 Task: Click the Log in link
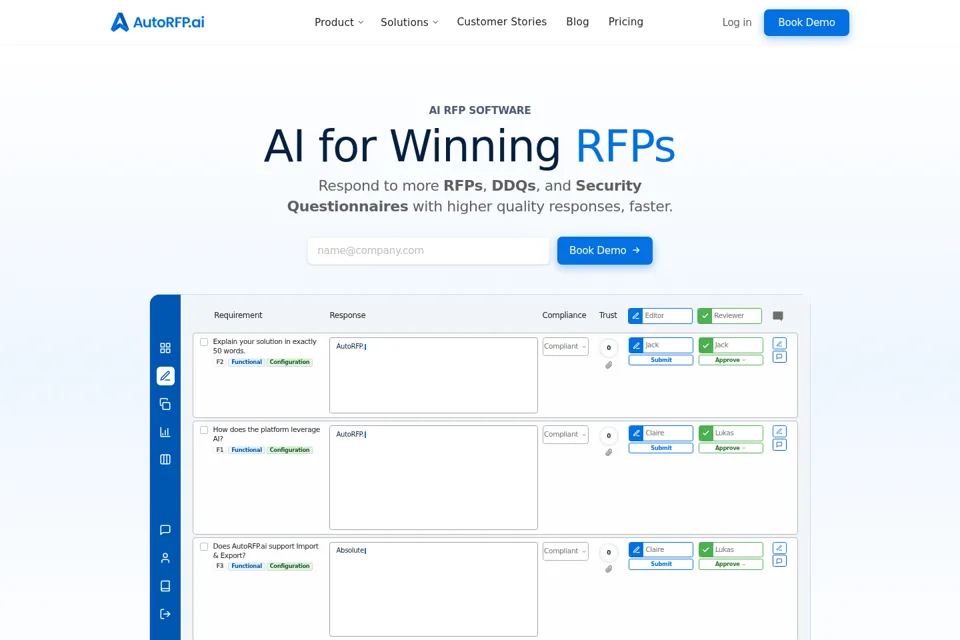737,23
